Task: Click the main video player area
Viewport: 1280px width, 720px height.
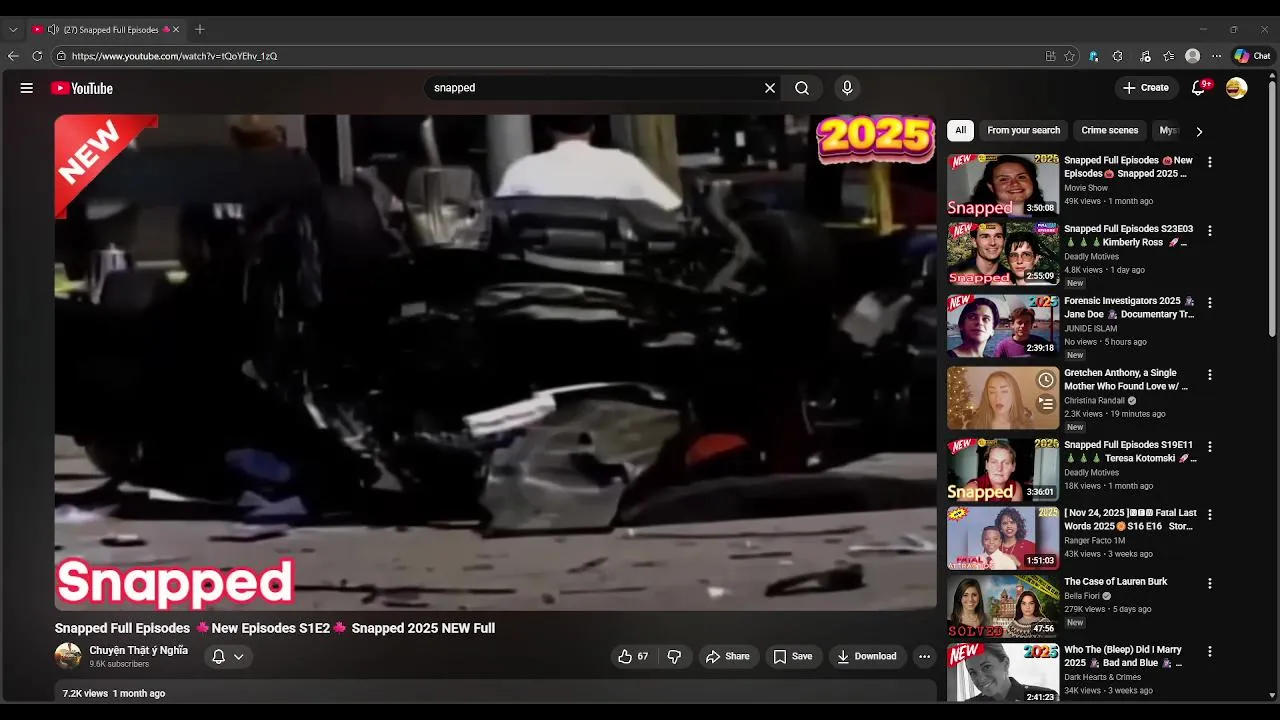Action: coord(495,362)
